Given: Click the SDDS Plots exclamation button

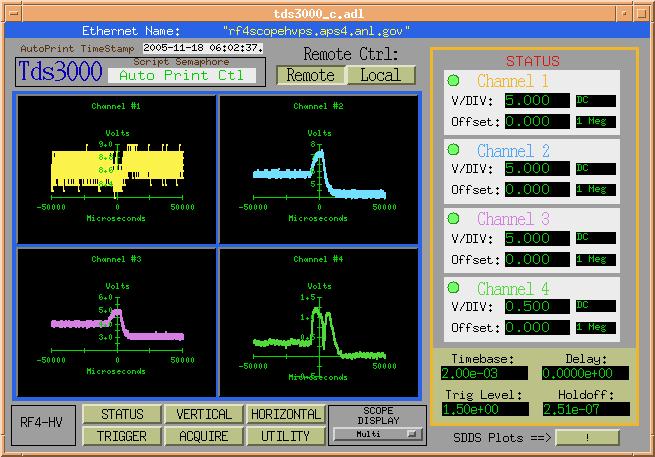Looking at the screenshot, I should click(x=587, y=438).
